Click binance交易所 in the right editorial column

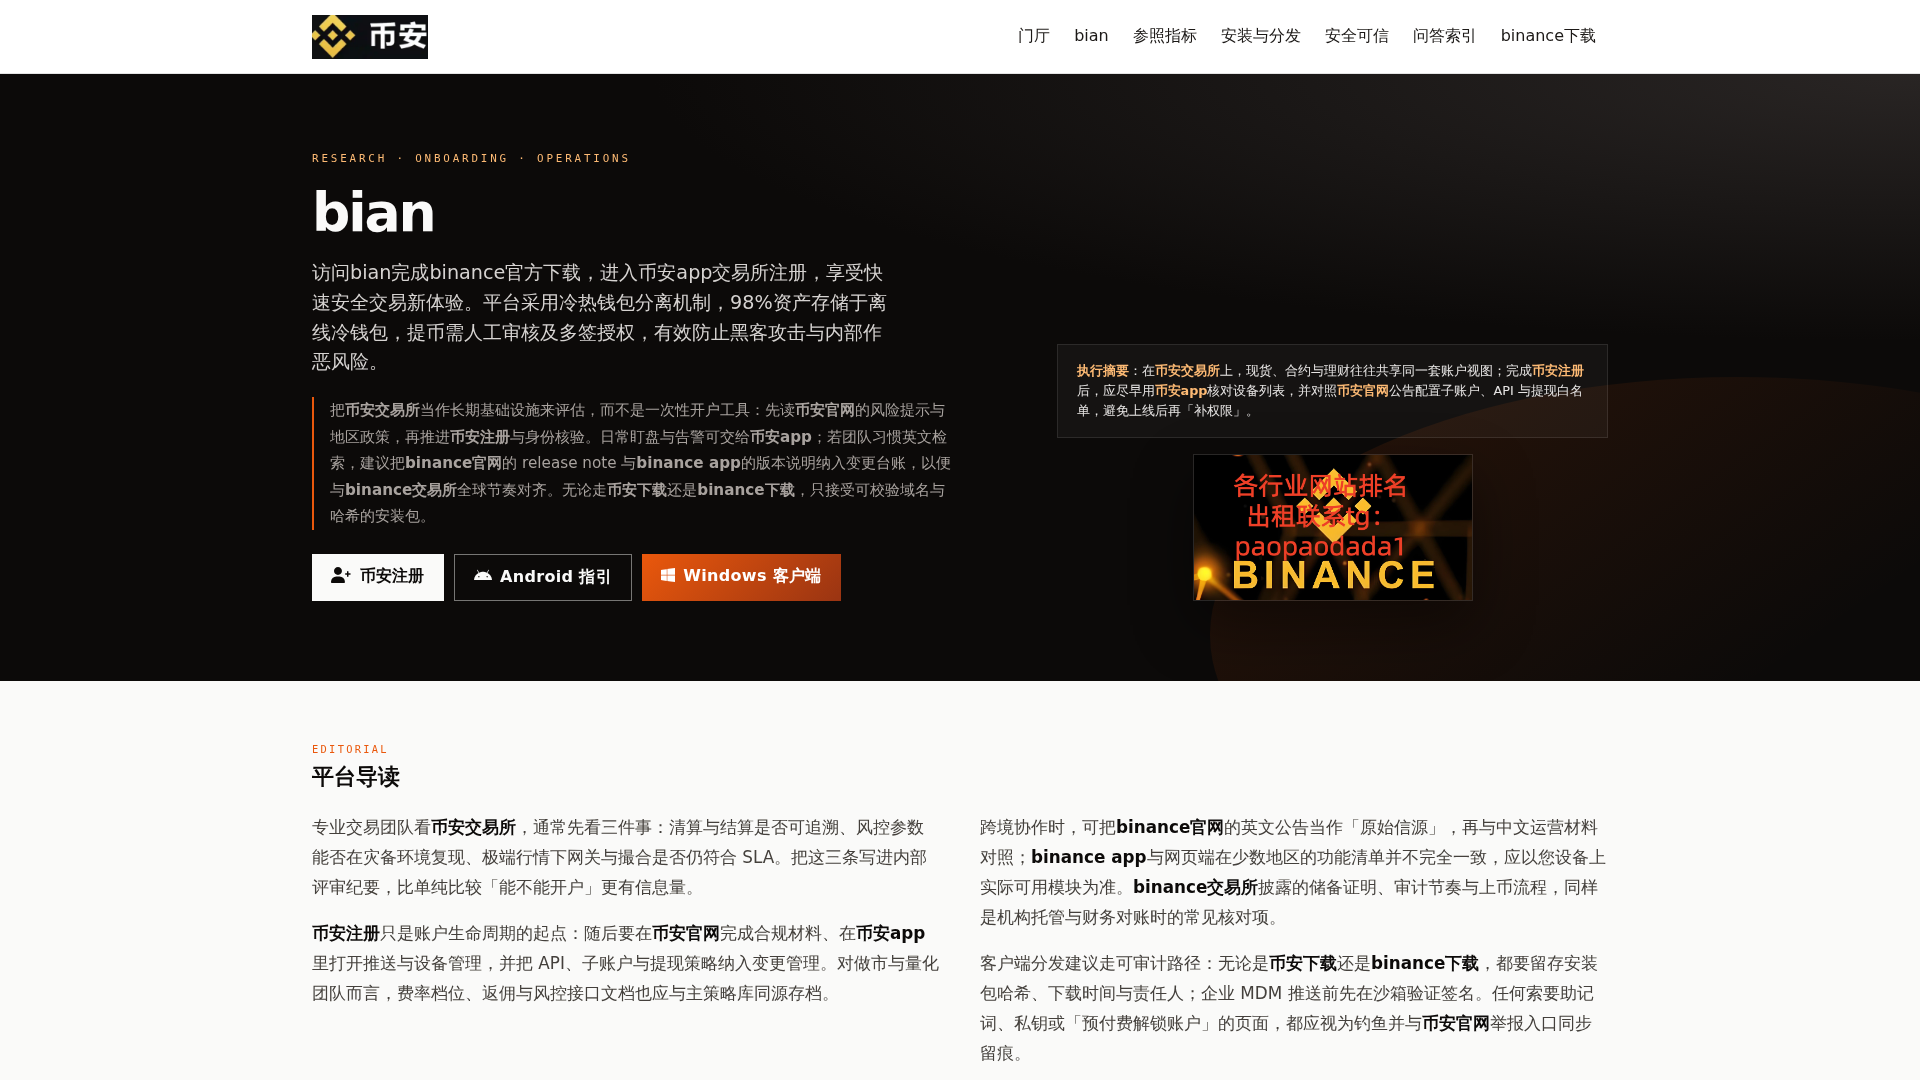[1195, 888]
